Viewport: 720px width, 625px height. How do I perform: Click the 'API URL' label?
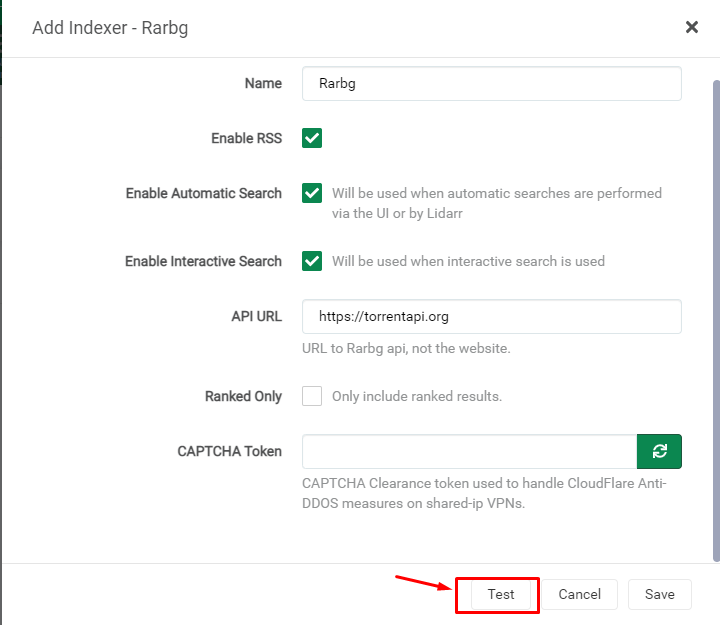click(256, 316)
